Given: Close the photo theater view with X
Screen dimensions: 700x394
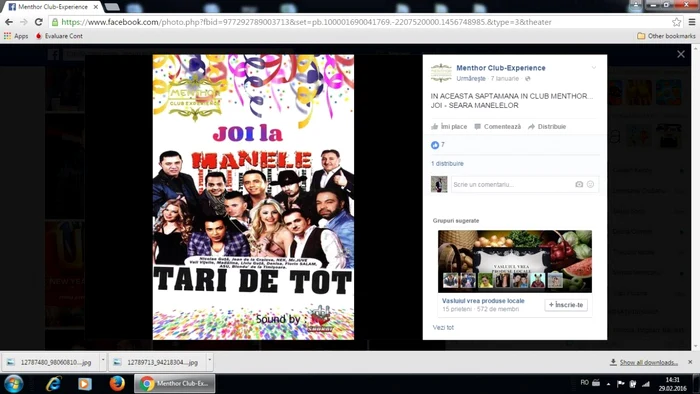Looking at the screenshot, I should (681, 54).
